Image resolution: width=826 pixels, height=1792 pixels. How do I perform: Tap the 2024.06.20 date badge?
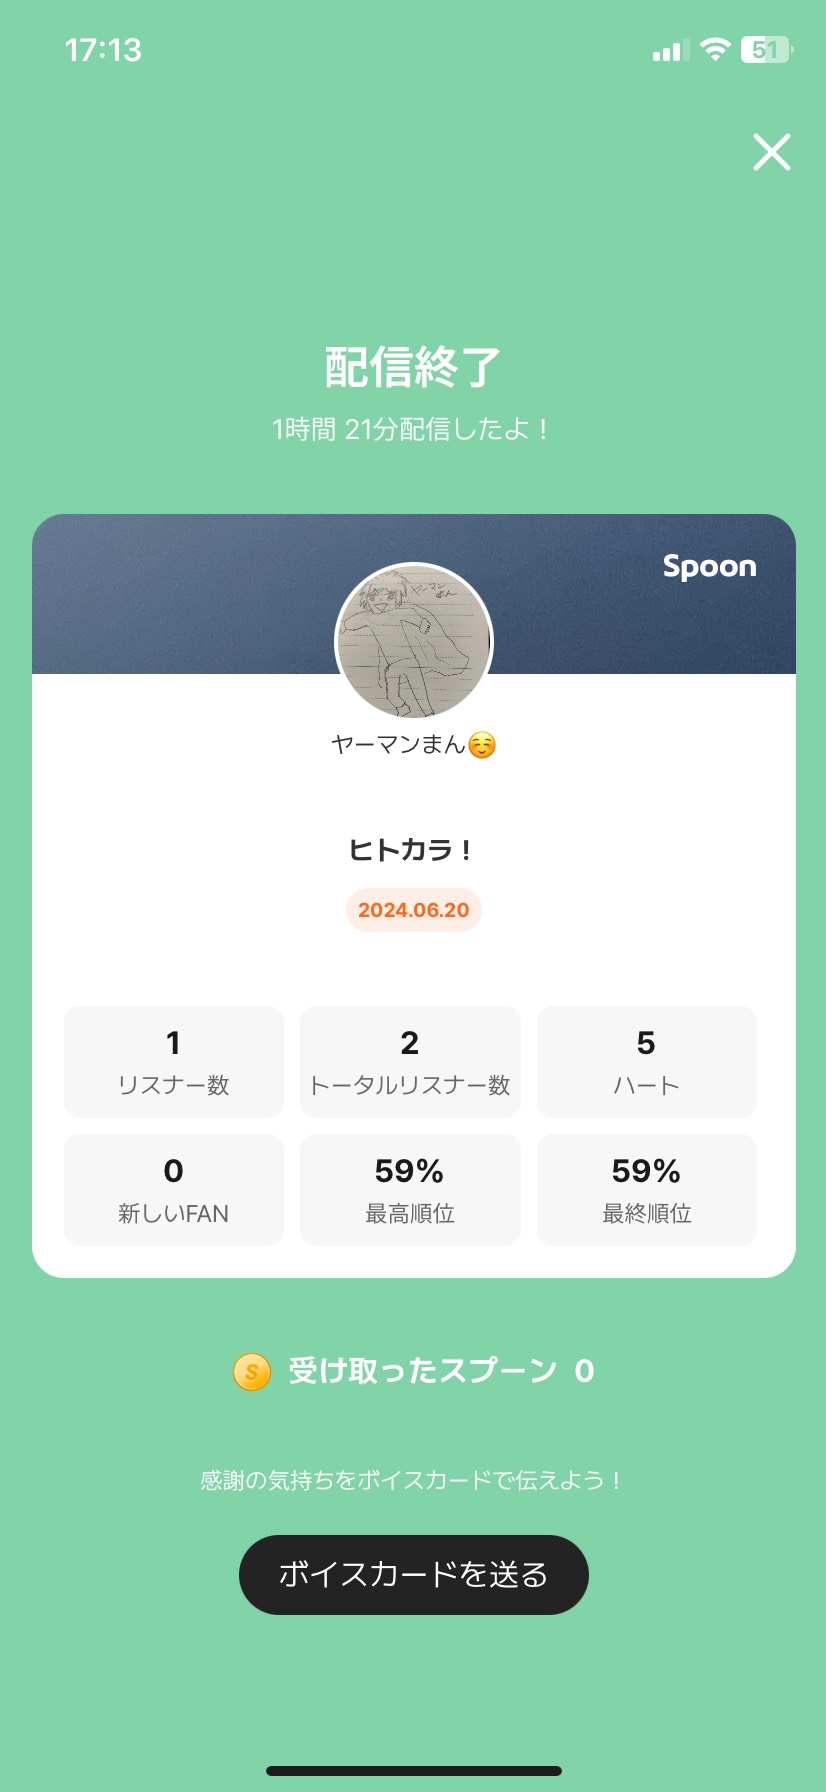[413, 910]
